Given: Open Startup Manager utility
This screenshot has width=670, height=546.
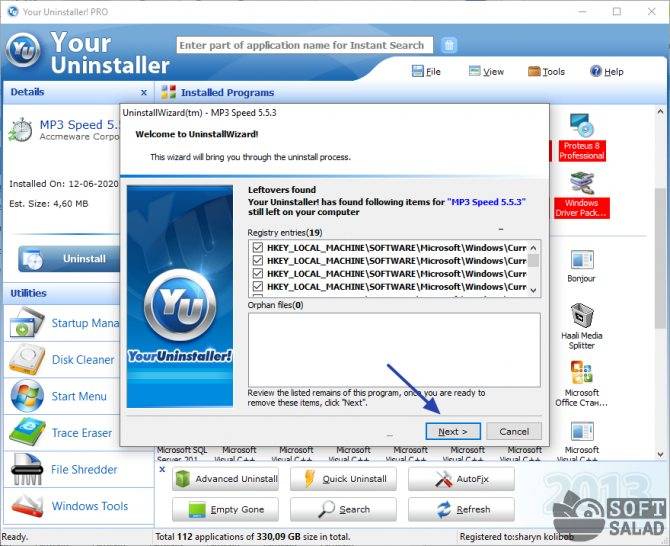Looking at the screenshot, I should point(62,323).
